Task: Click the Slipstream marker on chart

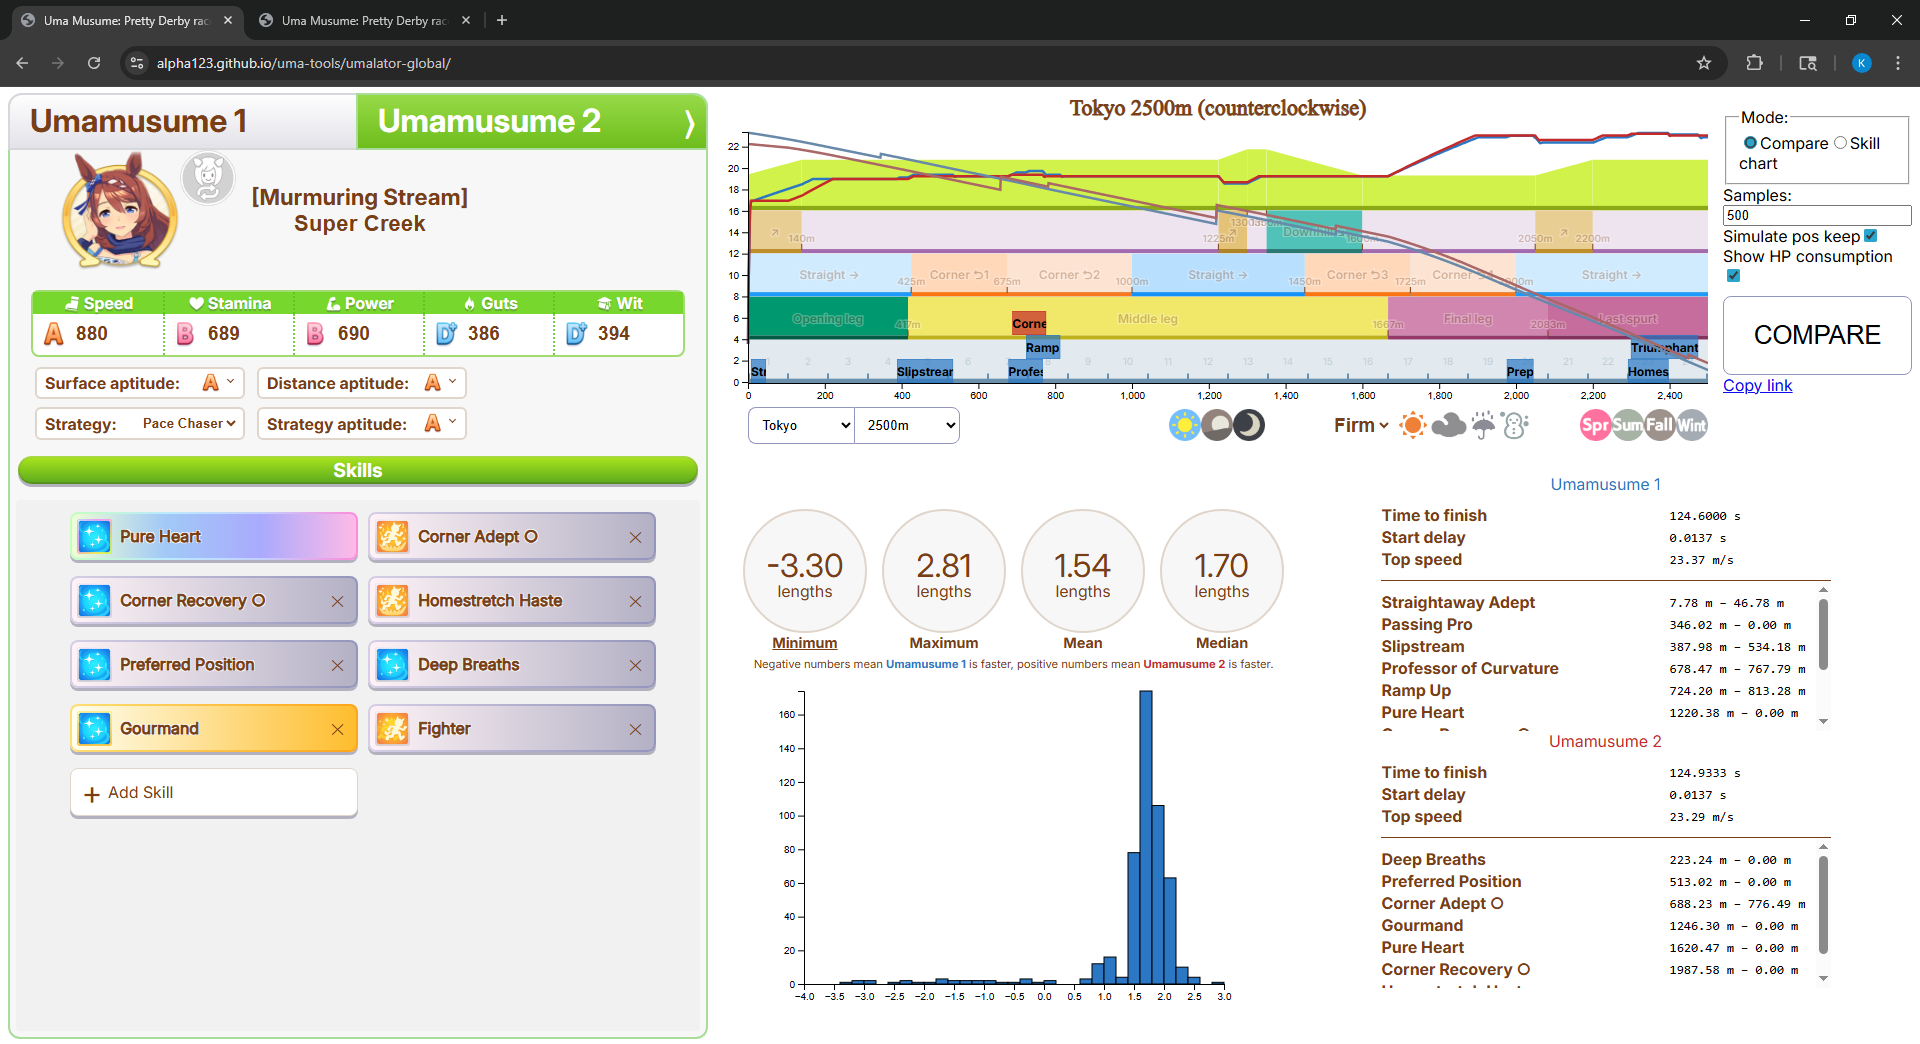Action: [925, 371]
